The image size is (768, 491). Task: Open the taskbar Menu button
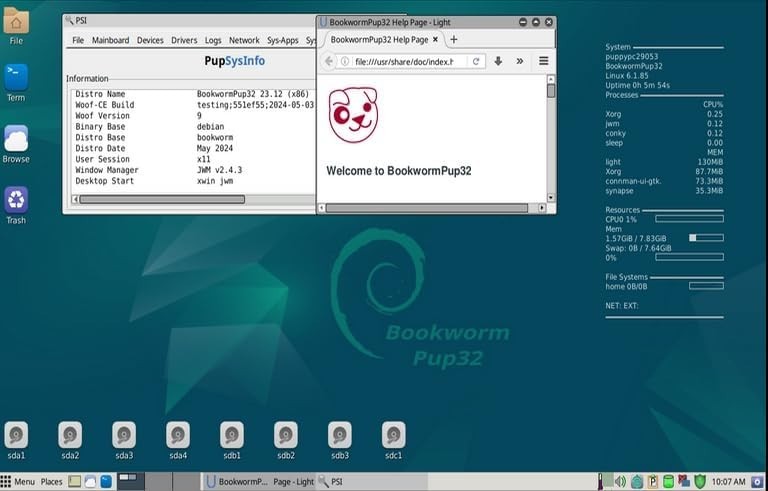tap(18, 482)
